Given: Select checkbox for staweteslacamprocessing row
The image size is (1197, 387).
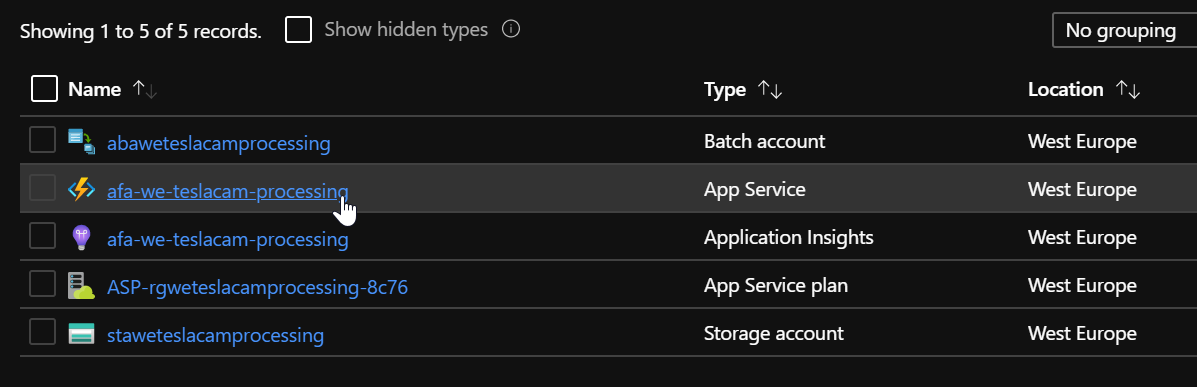Looking at the screenshot, I should pos(43,332).
